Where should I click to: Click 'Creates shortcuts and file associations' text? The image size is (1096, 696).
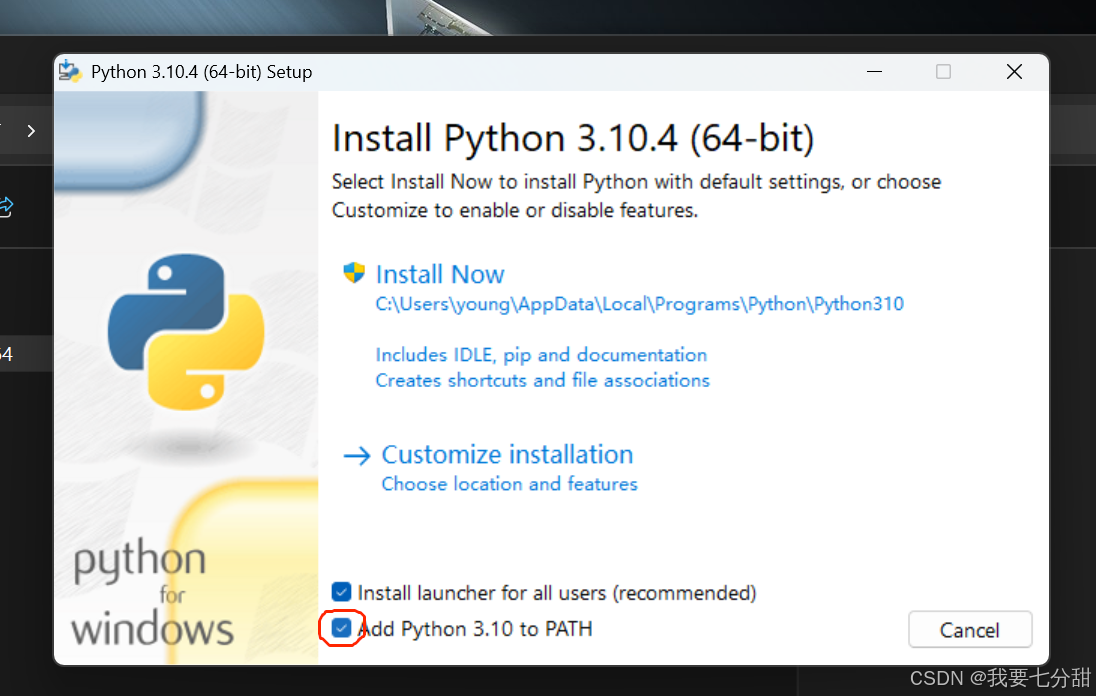[542, 380]
